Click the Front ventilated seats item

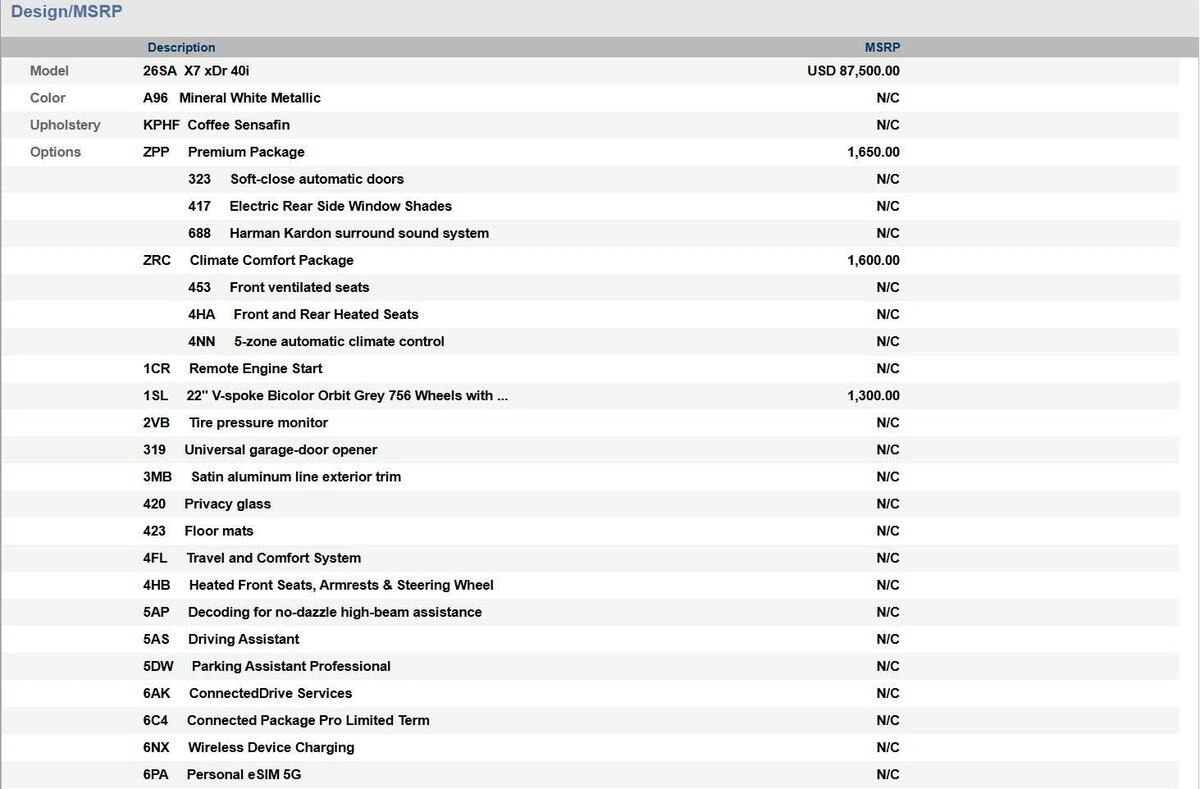(x=299, y=287)
